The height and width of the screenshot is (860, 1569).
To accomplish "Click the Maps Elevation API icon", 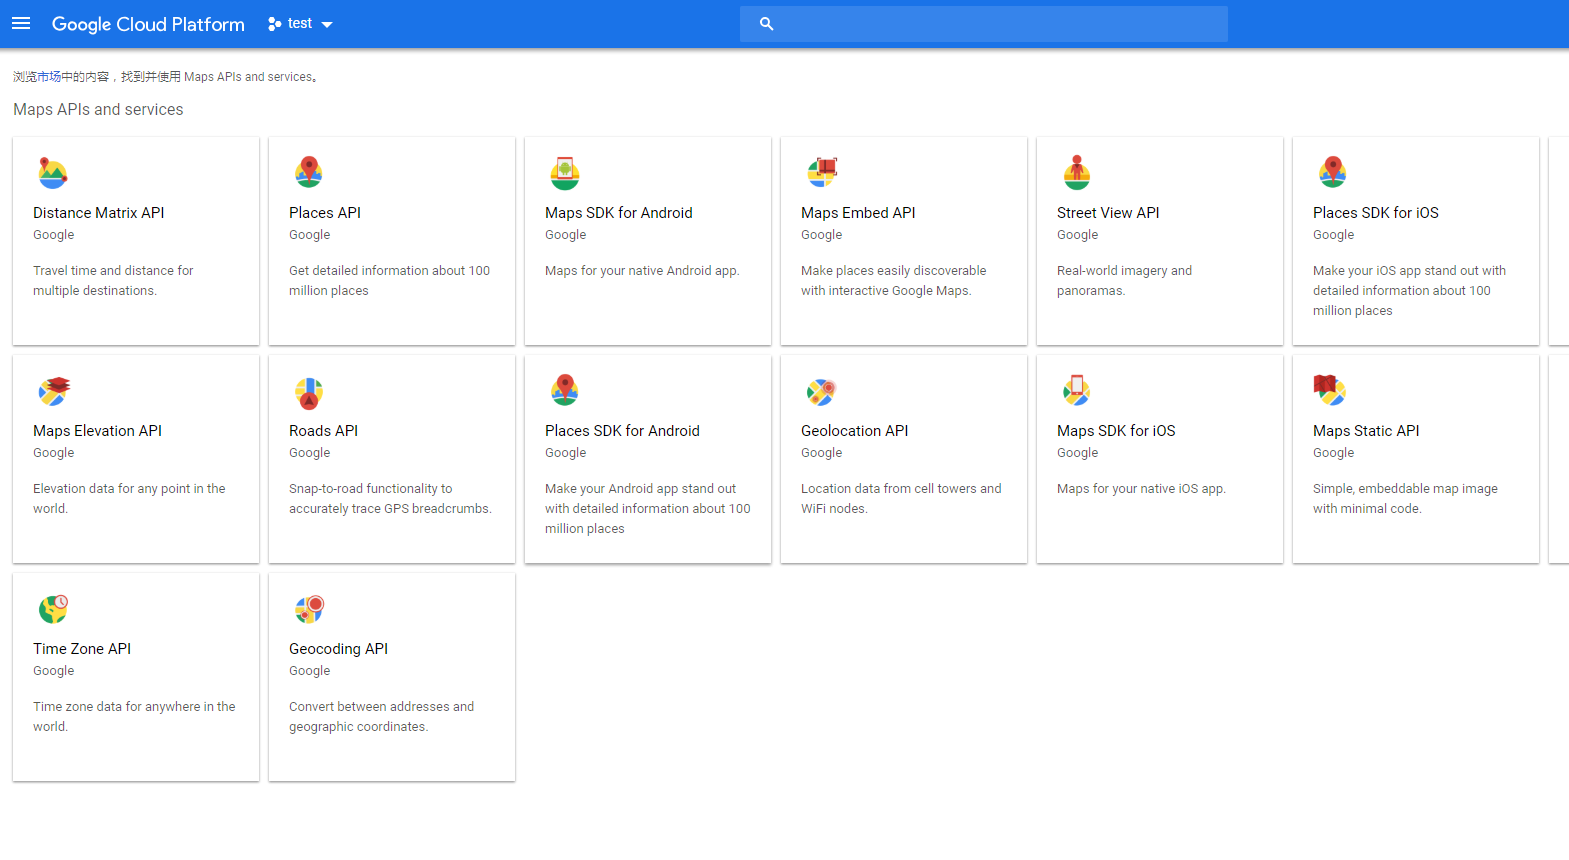I will (x=54, y=390).
